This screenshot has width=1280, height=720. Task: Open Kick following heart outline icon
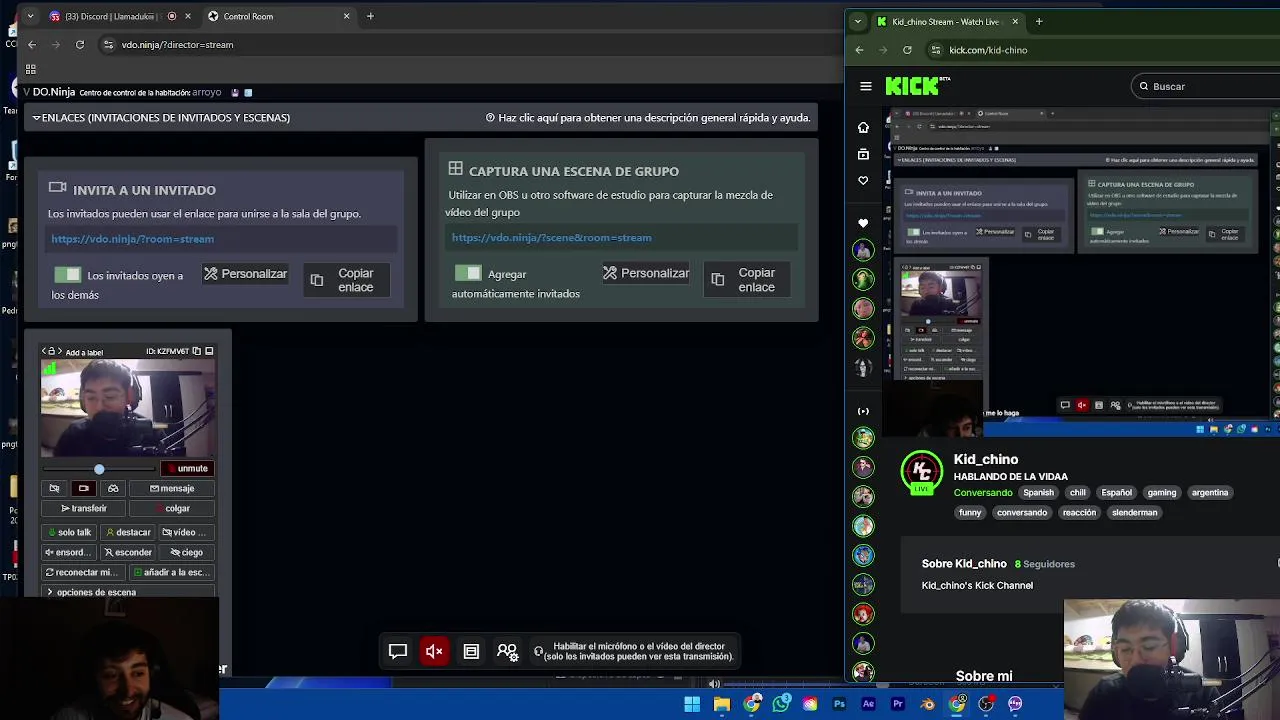pos(863,181)
